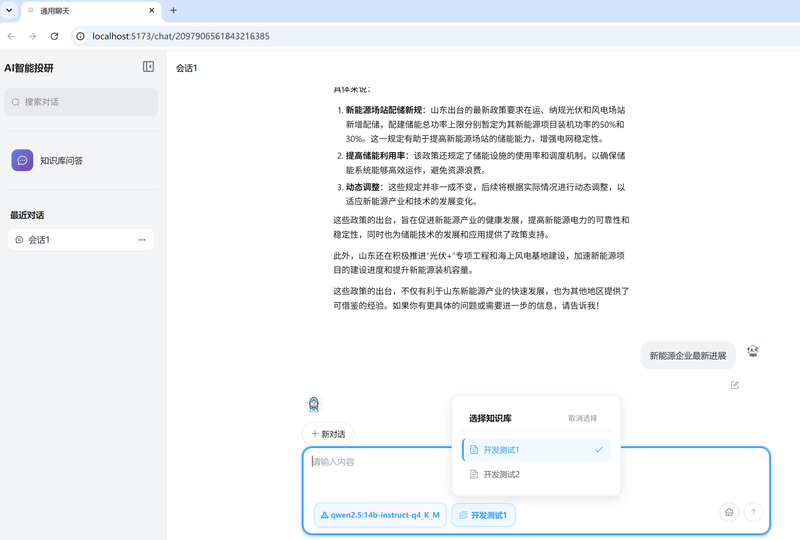Click 取消选择 to clear knowledge base selection
This screenshot has width=800, height=540.
(x=583, y=418)
